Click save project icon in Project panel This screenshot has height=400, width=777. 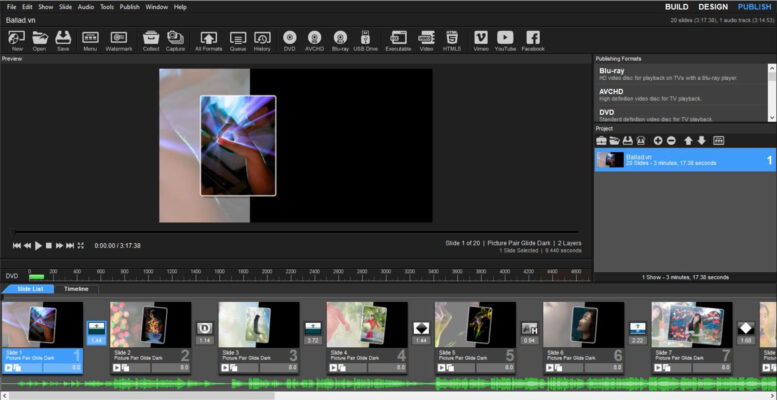point(627,141)
